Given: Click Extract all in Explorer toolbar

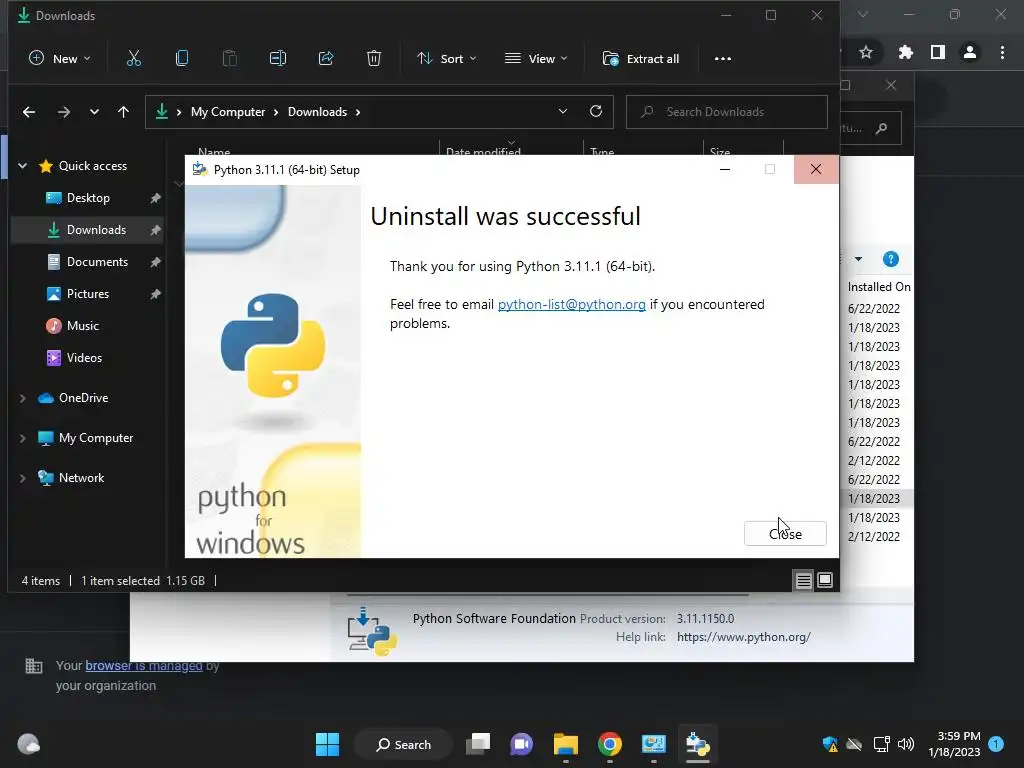Looking at the screenshot, I should (x=641, y=58).
